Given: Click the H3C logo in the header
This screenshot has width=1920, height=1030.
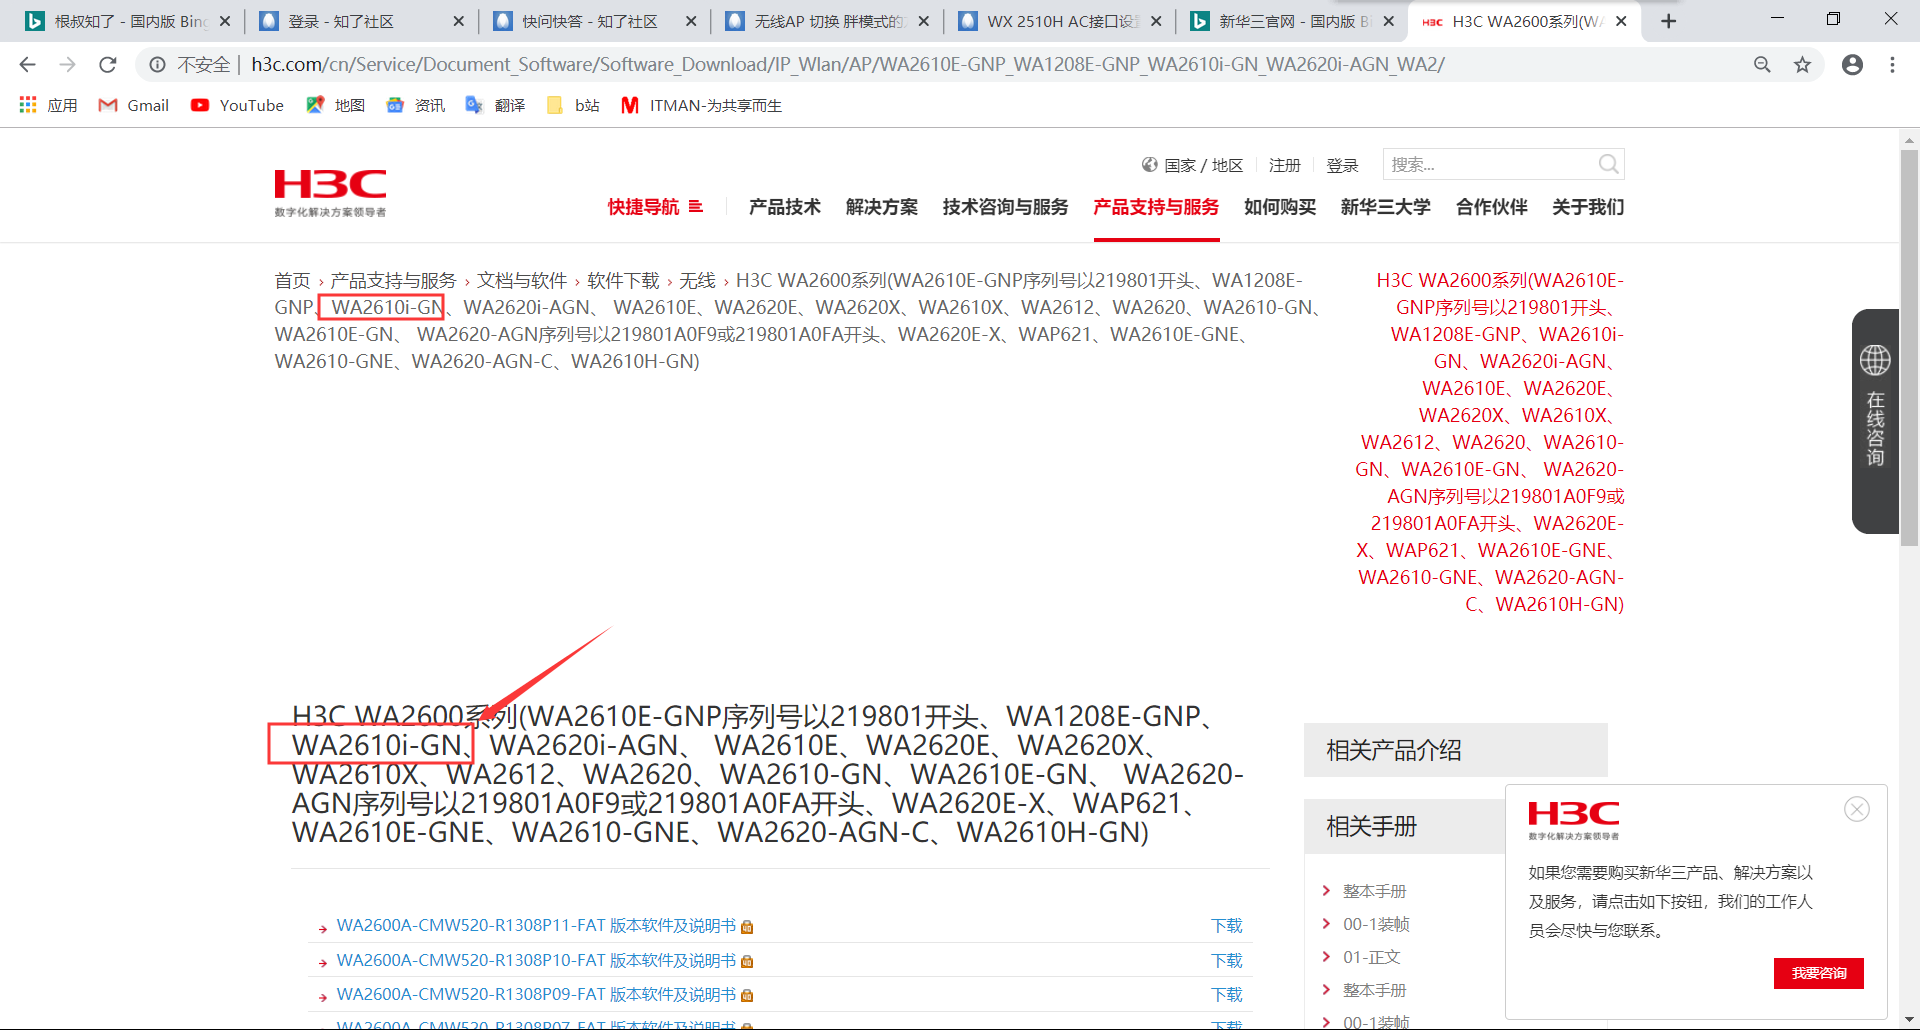Looking at the screenshot, I should tap(330, 192).
